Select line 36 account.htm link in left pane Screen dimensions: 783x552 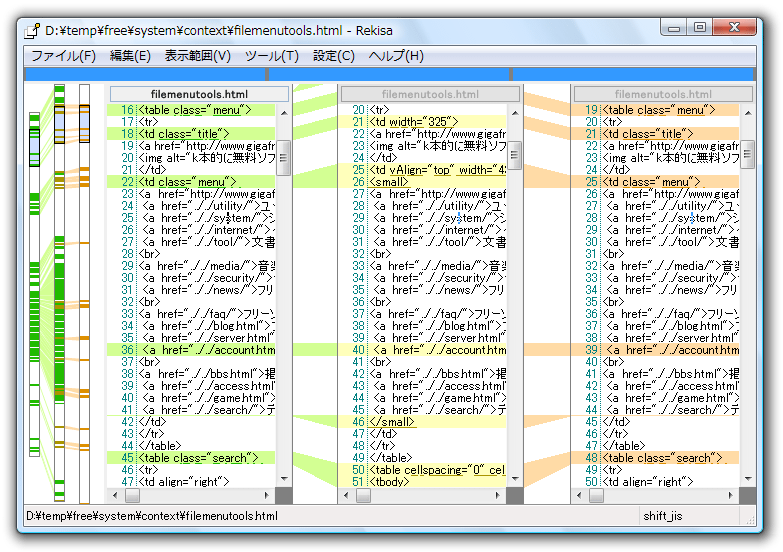(x=191, y=350)
